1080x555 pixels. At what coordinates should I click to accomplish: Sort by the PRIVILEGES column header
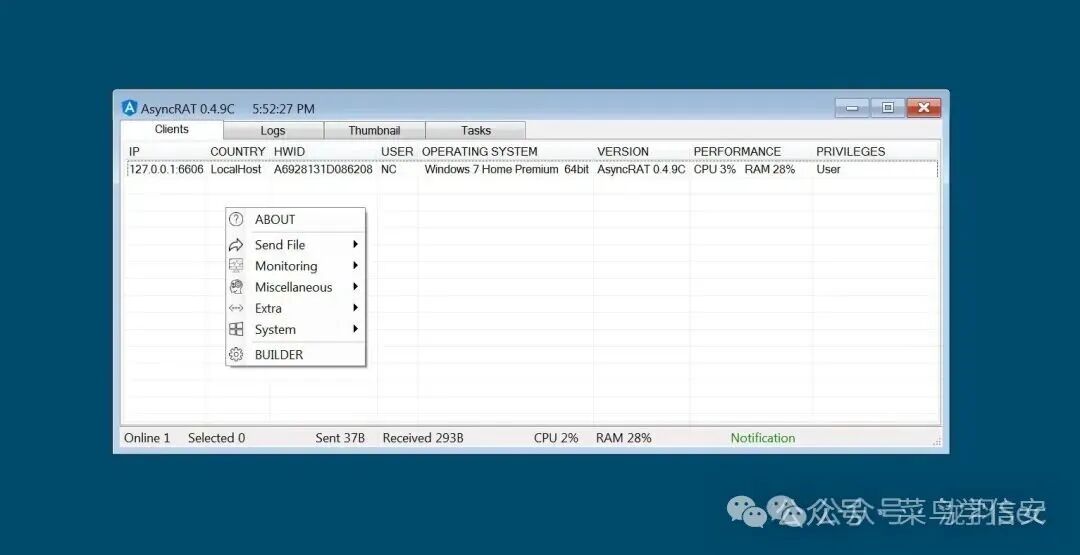point(851,151)
